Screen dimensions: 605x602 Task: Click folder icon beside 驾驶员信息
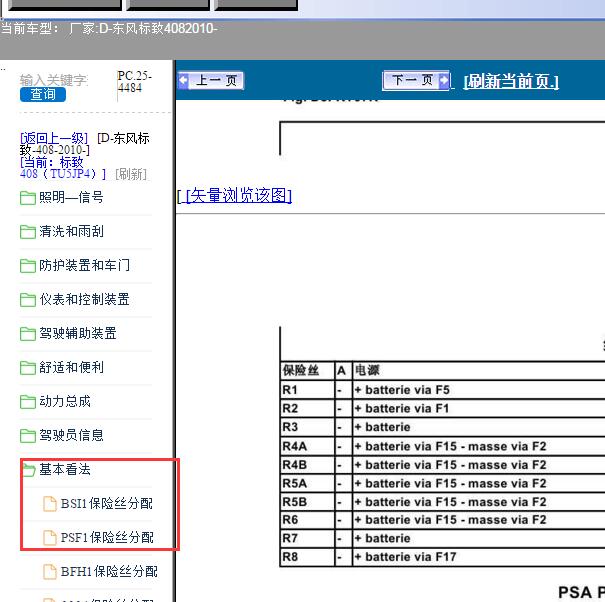click(x=27, y=436)
